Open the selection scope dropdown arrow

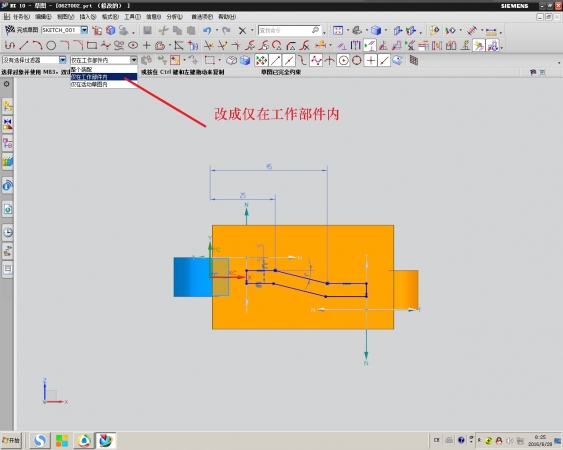[x=134, y=60]
